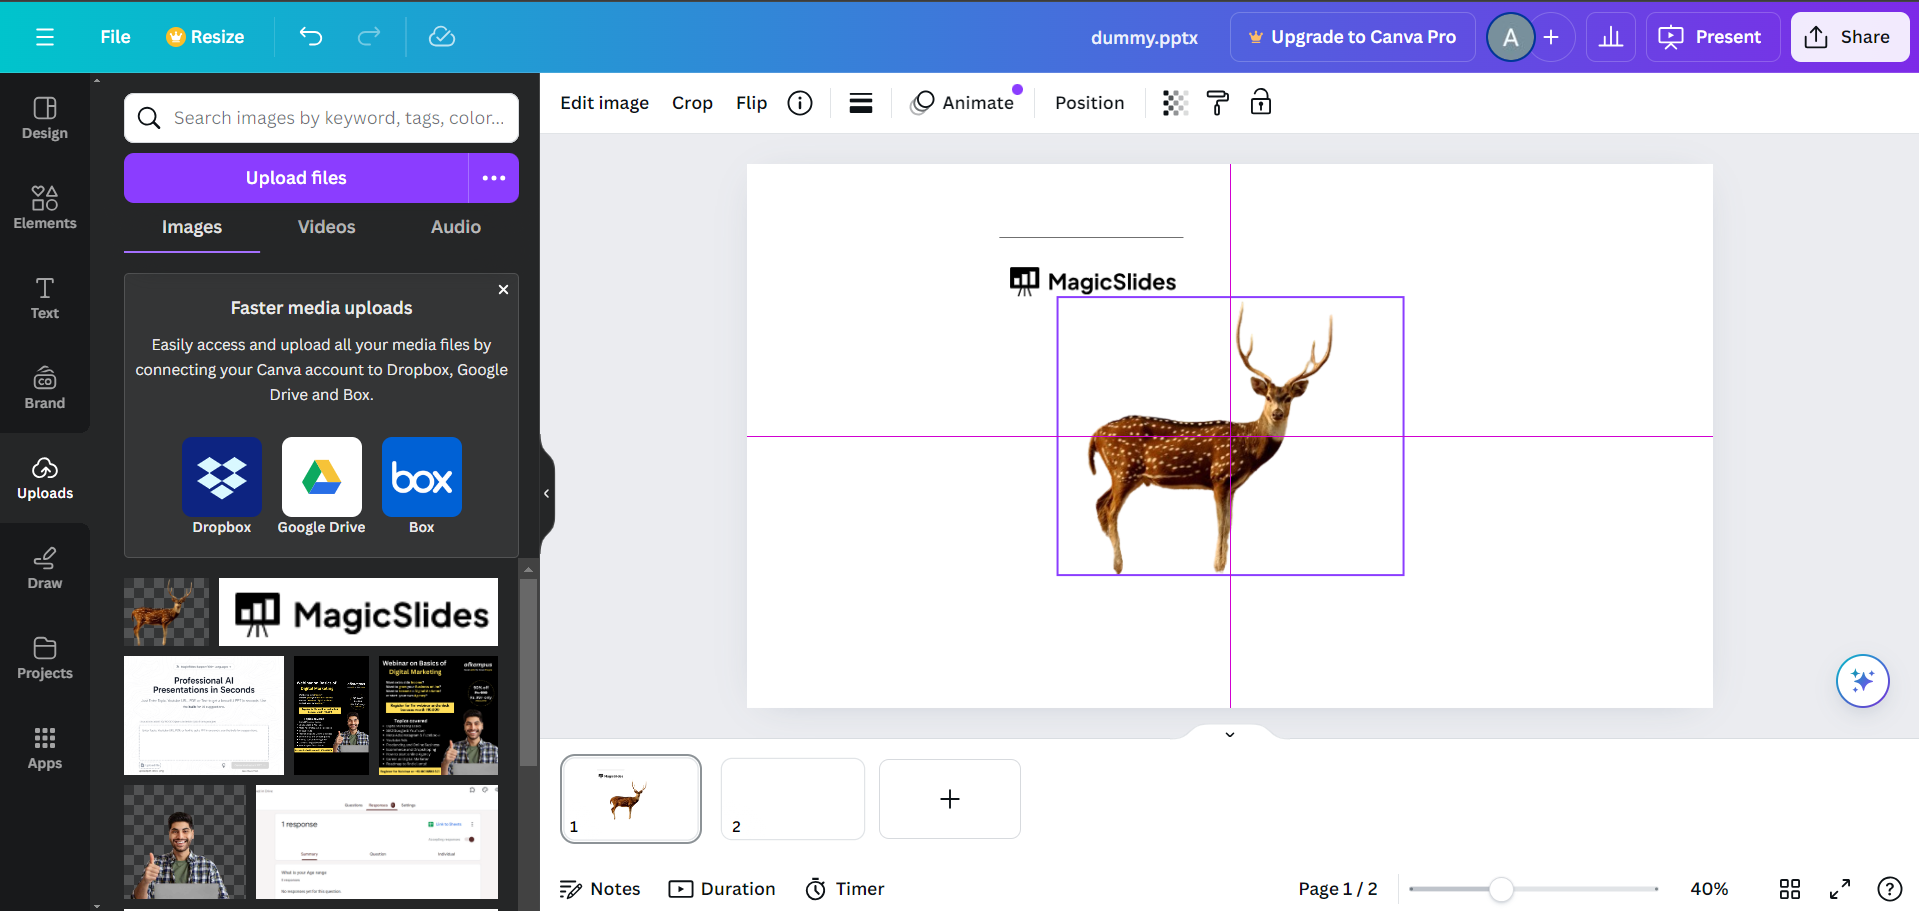Click the Upload files button

(296, 178)
